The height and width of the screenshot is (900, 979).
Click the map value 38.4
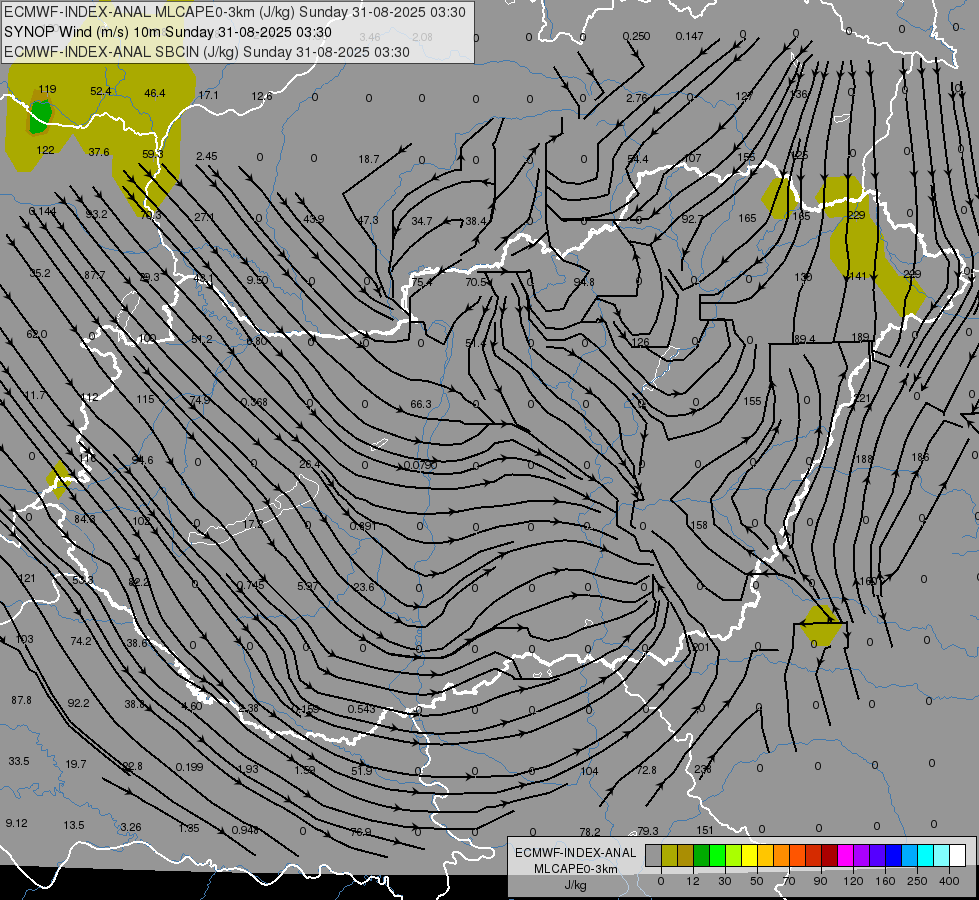476,220
